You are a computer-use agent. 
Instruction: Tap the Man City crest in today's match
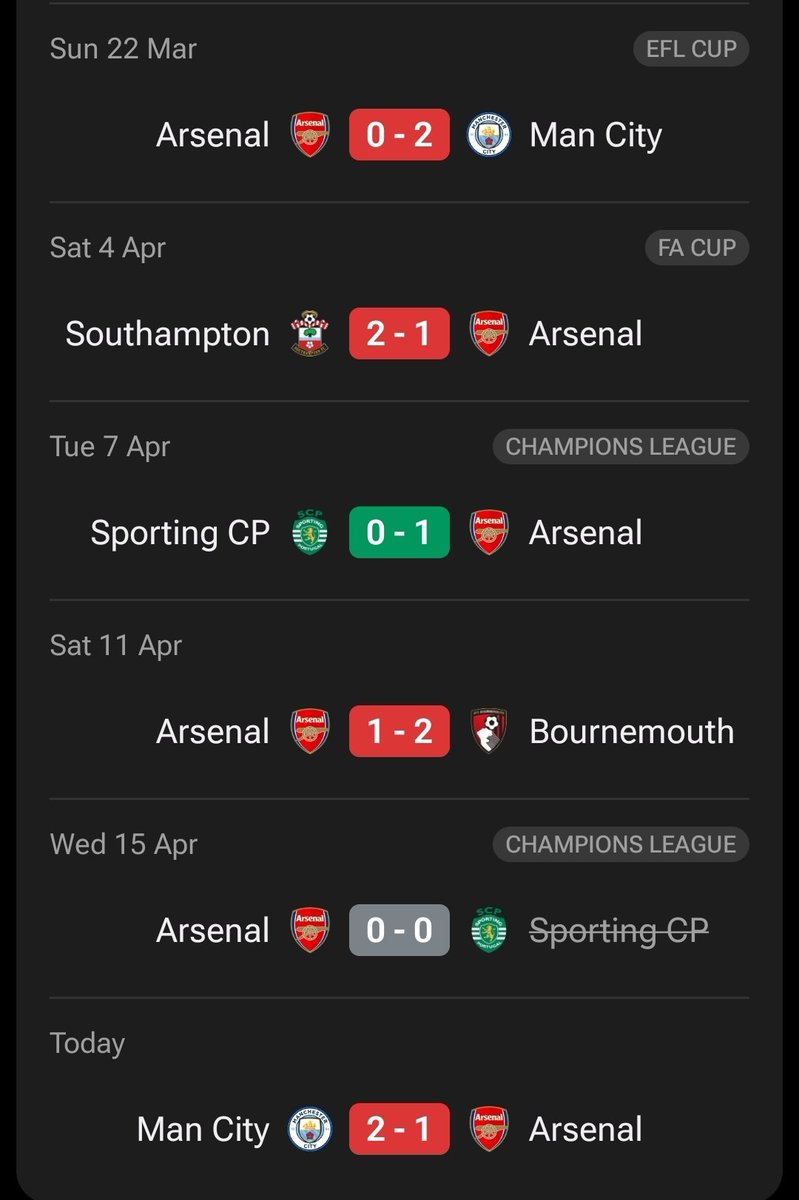[310, 1130]
